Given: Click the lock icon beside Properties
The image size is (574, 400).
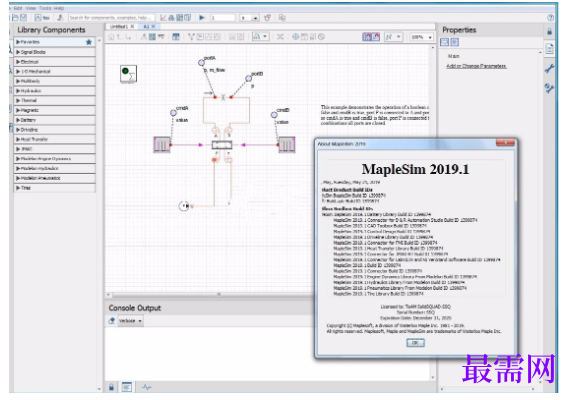Looking at the screenshot, I should tap(549, 31).
